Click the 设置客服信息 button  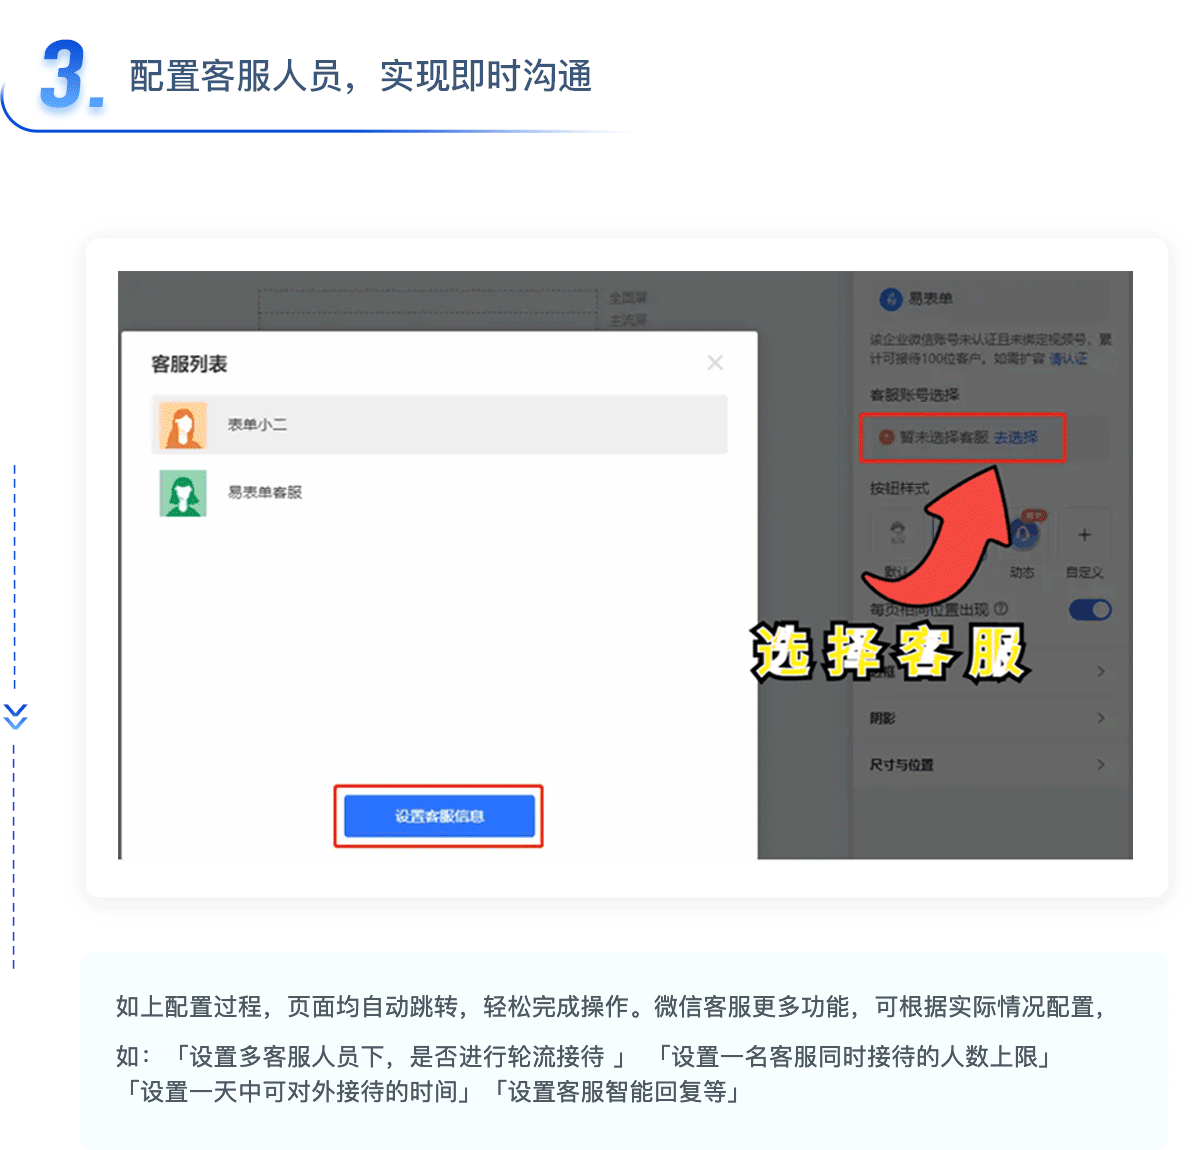pos(439,816)
